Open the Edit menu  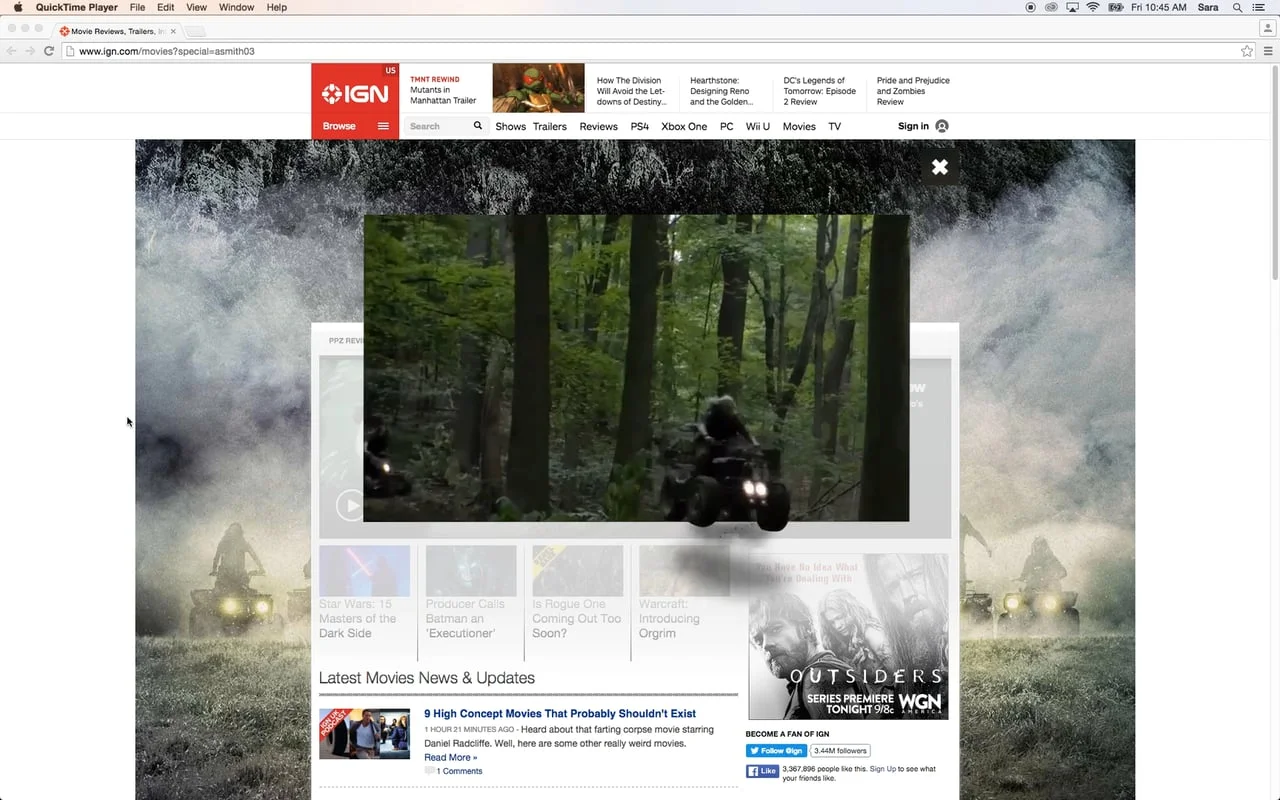166,7
